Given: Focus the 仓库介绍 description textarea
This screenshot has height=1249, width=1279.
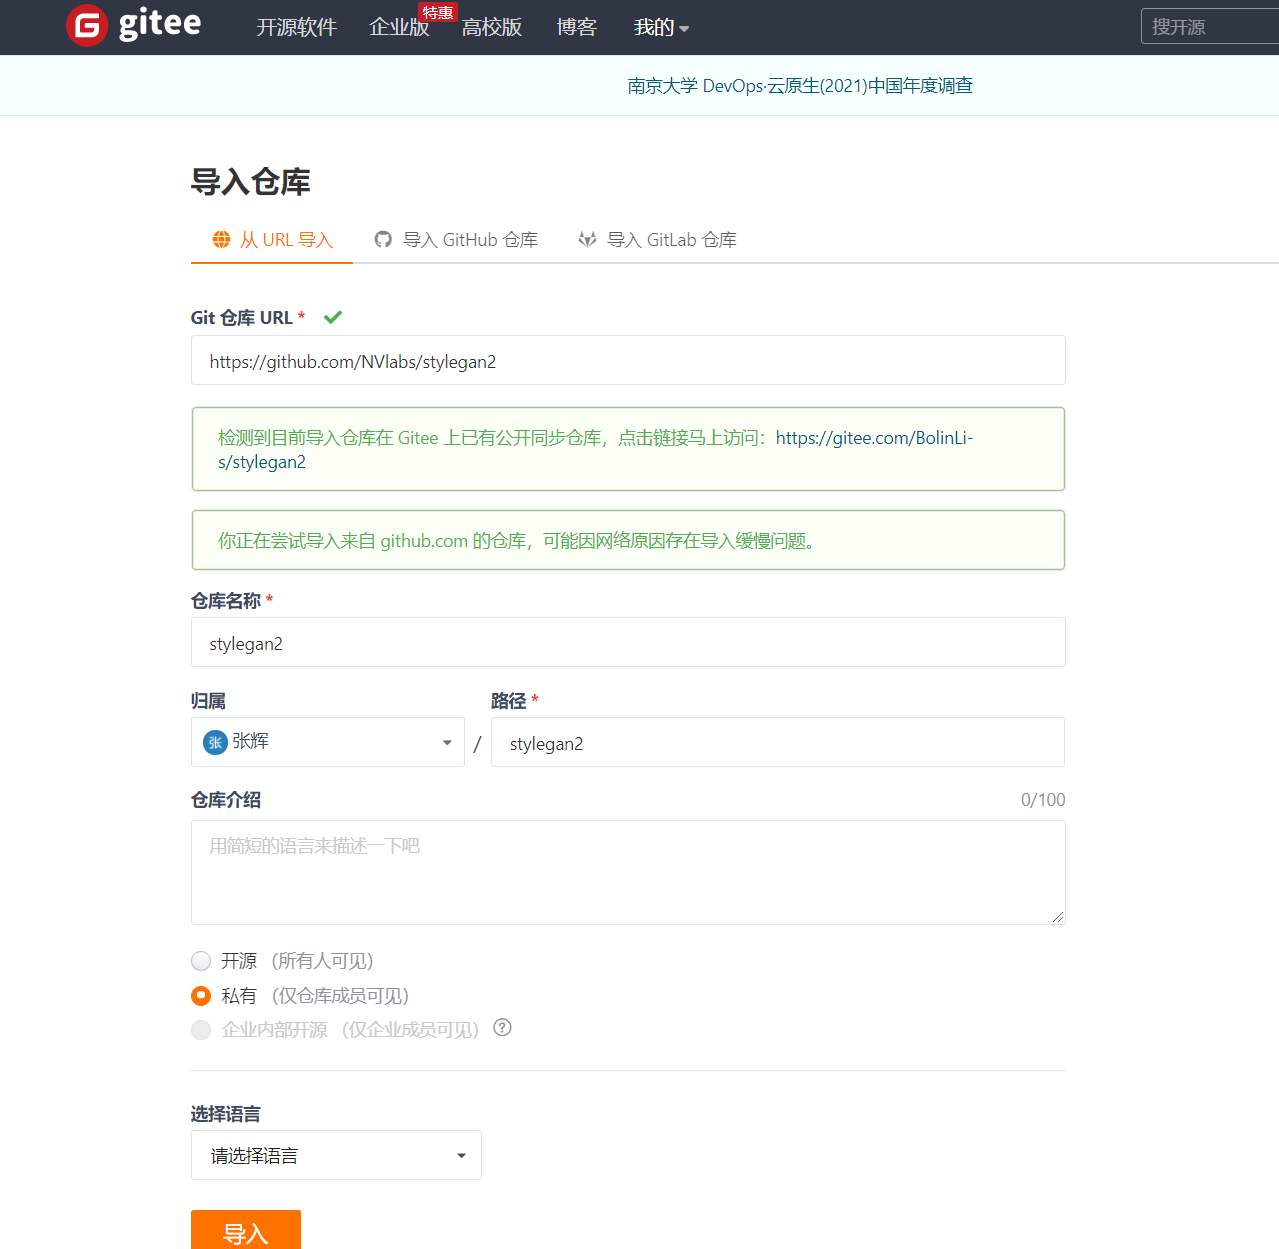Looking at the screenshot, I should point(628,872).
